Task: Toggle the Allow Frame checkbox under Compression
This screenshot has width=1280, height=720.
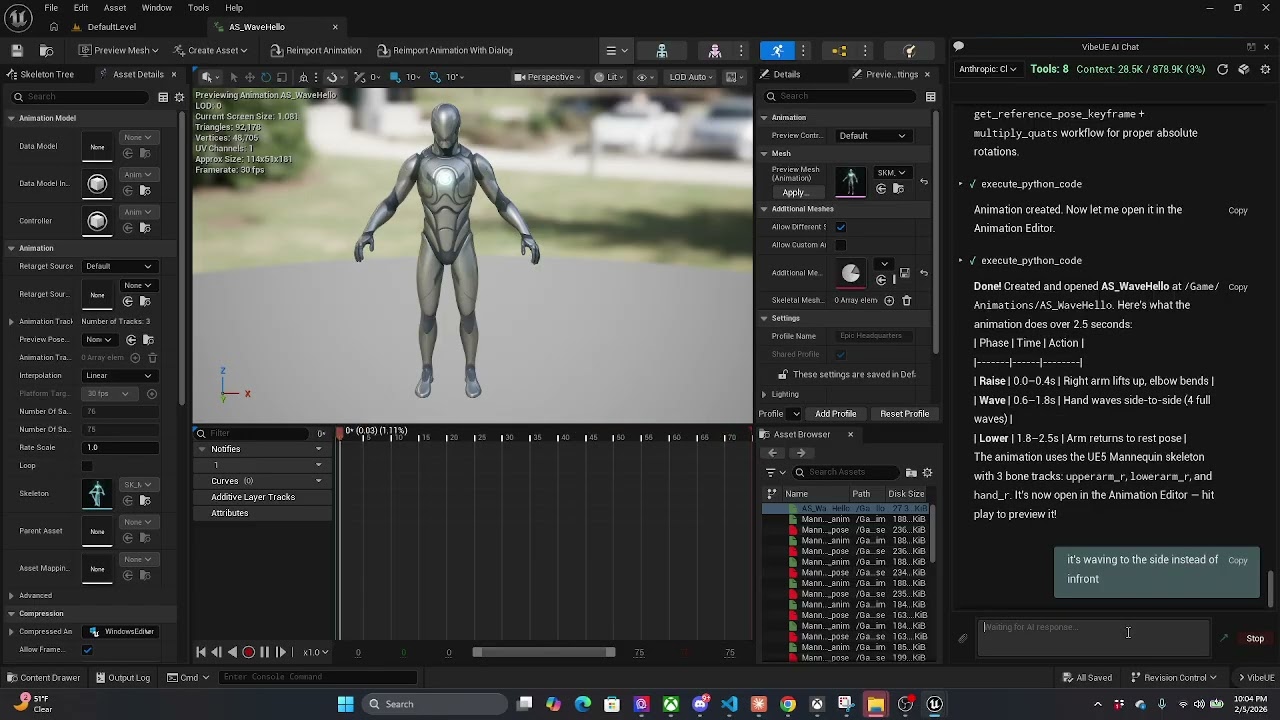Action: coord(87,650)
